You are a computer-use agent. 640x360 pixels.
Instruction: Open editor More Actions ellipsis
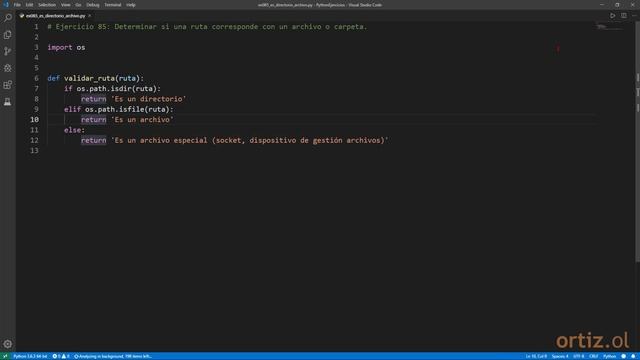634,16
